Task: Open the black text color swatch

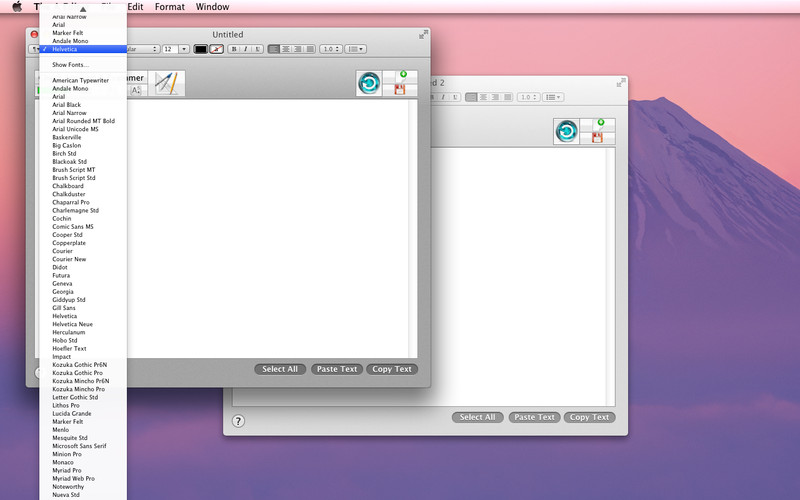Action: point(201,49)
